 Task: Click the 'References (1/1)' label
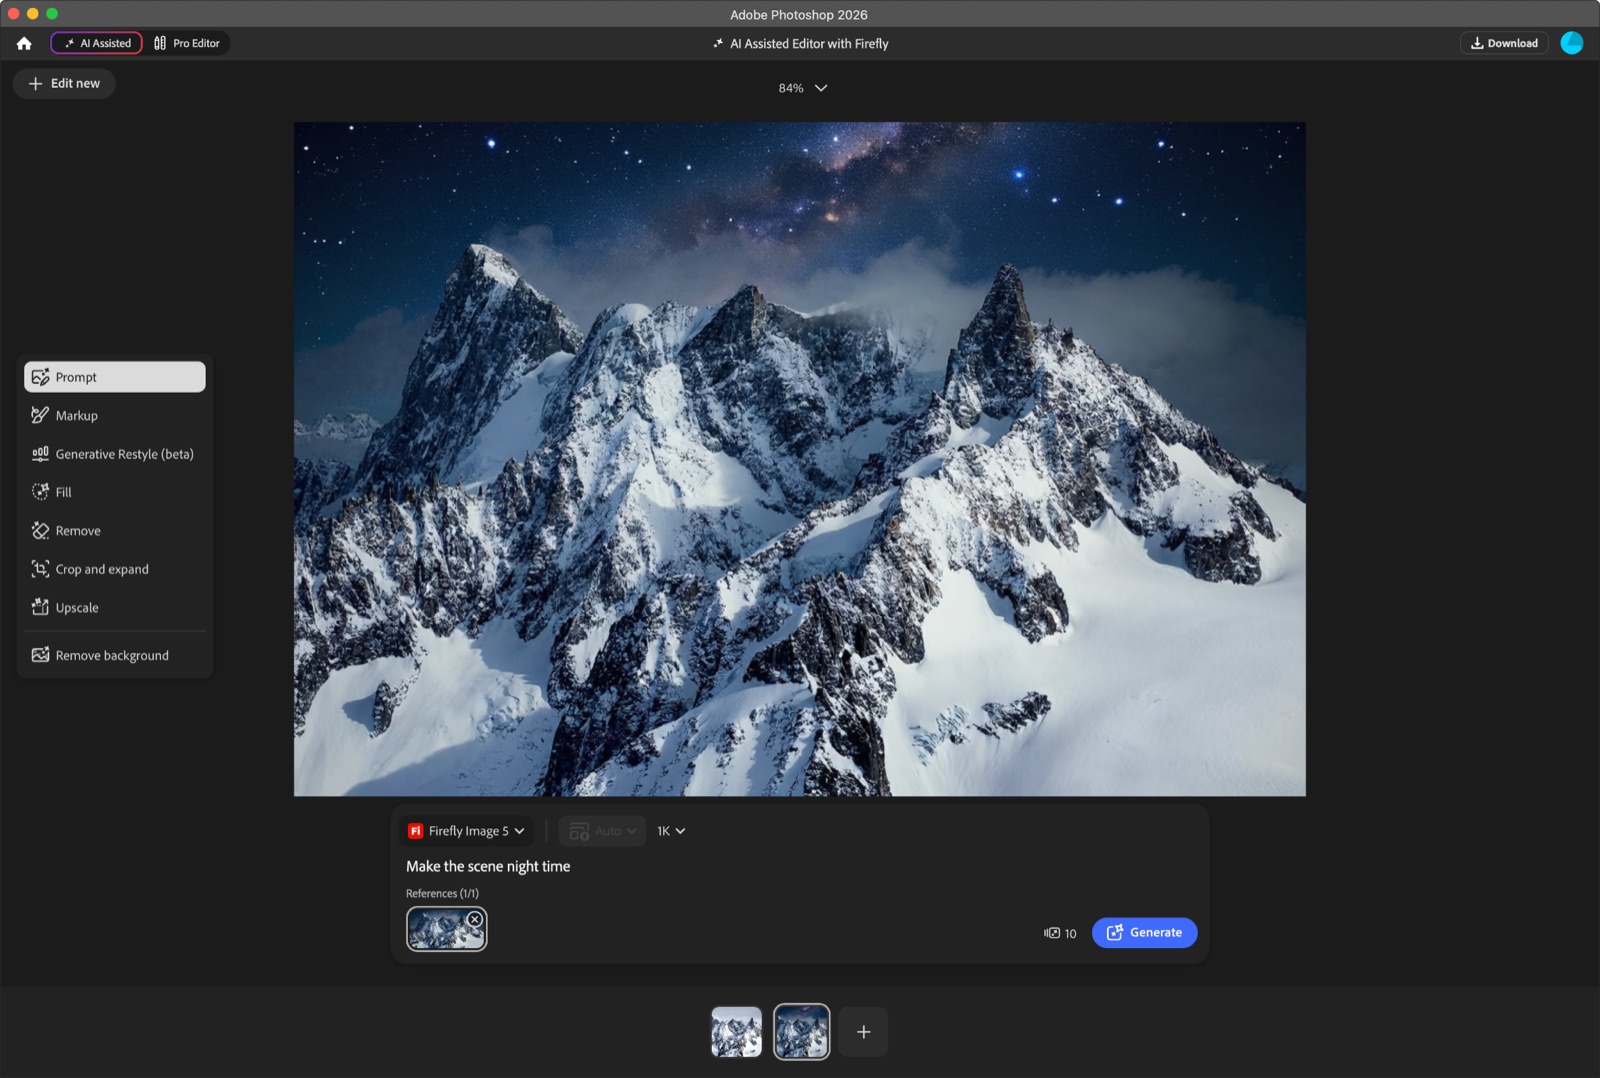pyautogui.click(x=442, y=893)
